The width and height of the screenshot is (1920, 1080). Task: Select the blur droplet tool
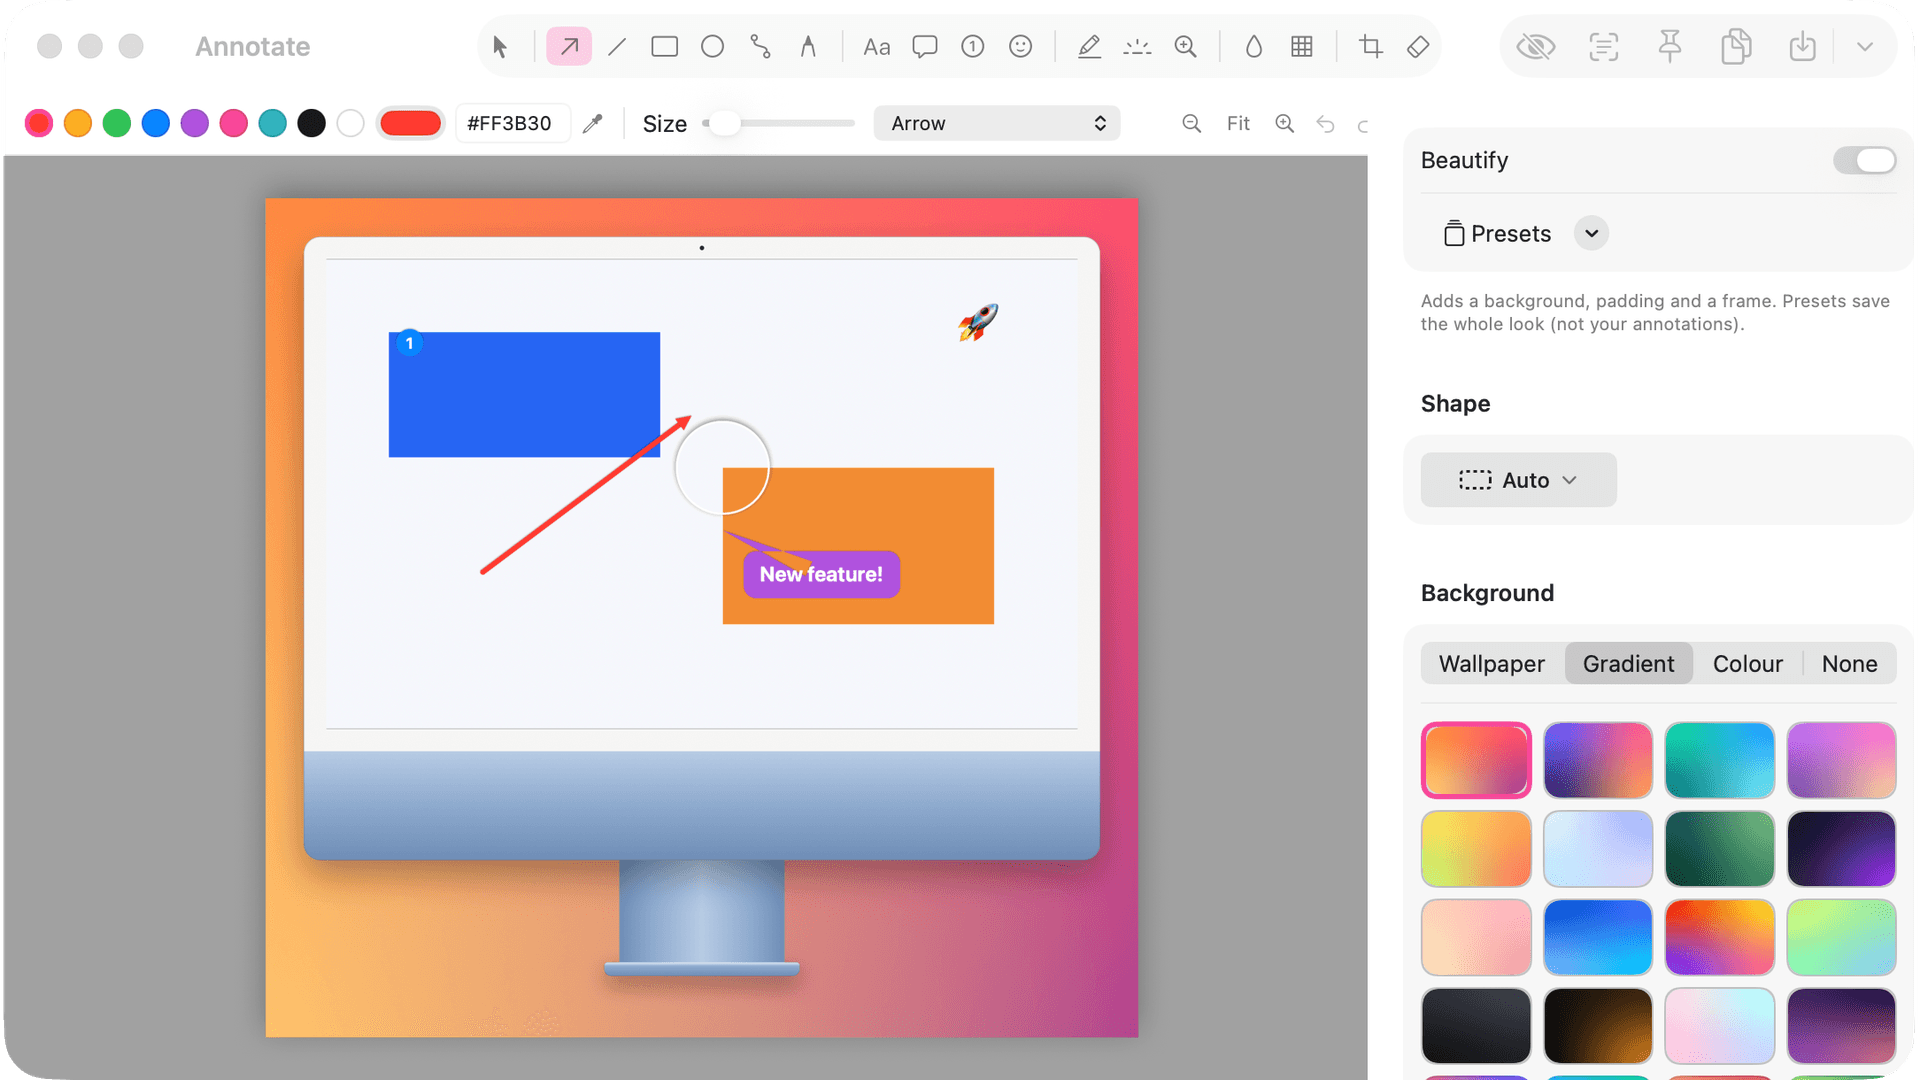(x=1254, y=47)
